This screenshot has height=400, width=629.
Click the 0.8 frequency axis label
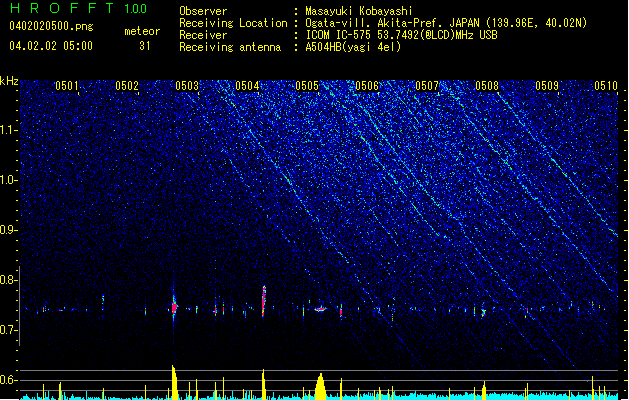(9, 280)
